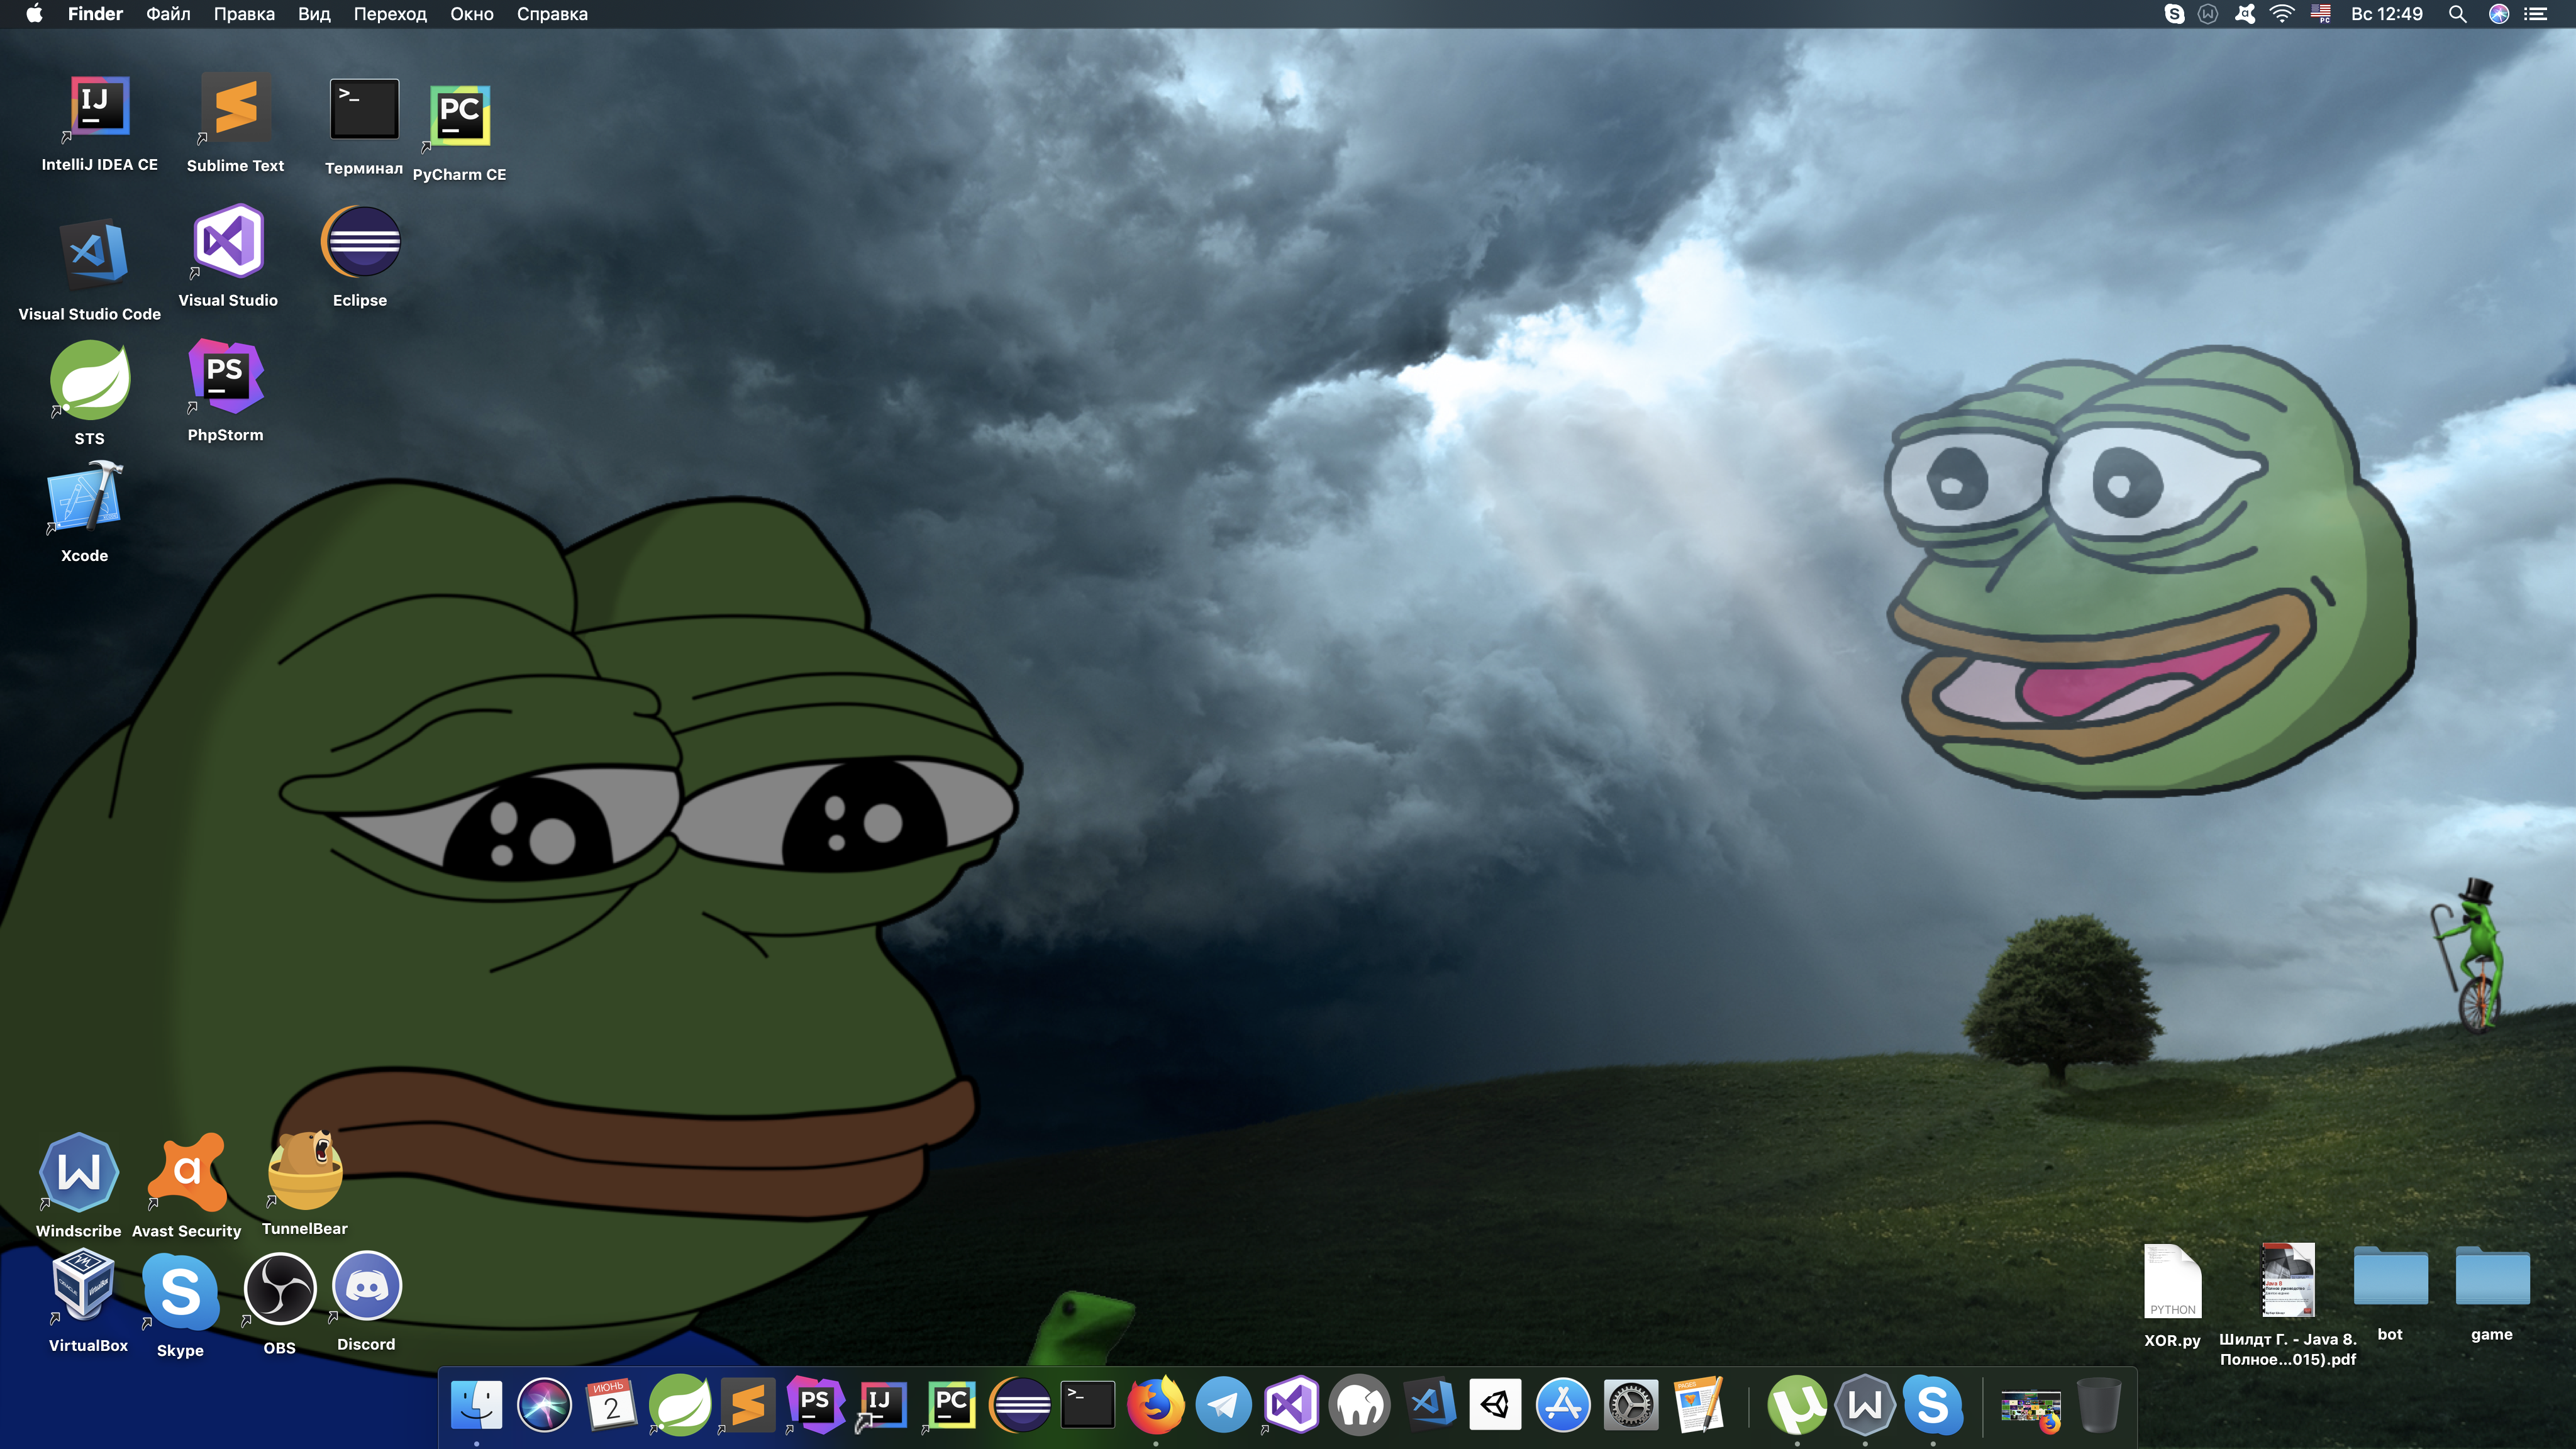Open uTorrent in the Dock

coord(1797,1405)
